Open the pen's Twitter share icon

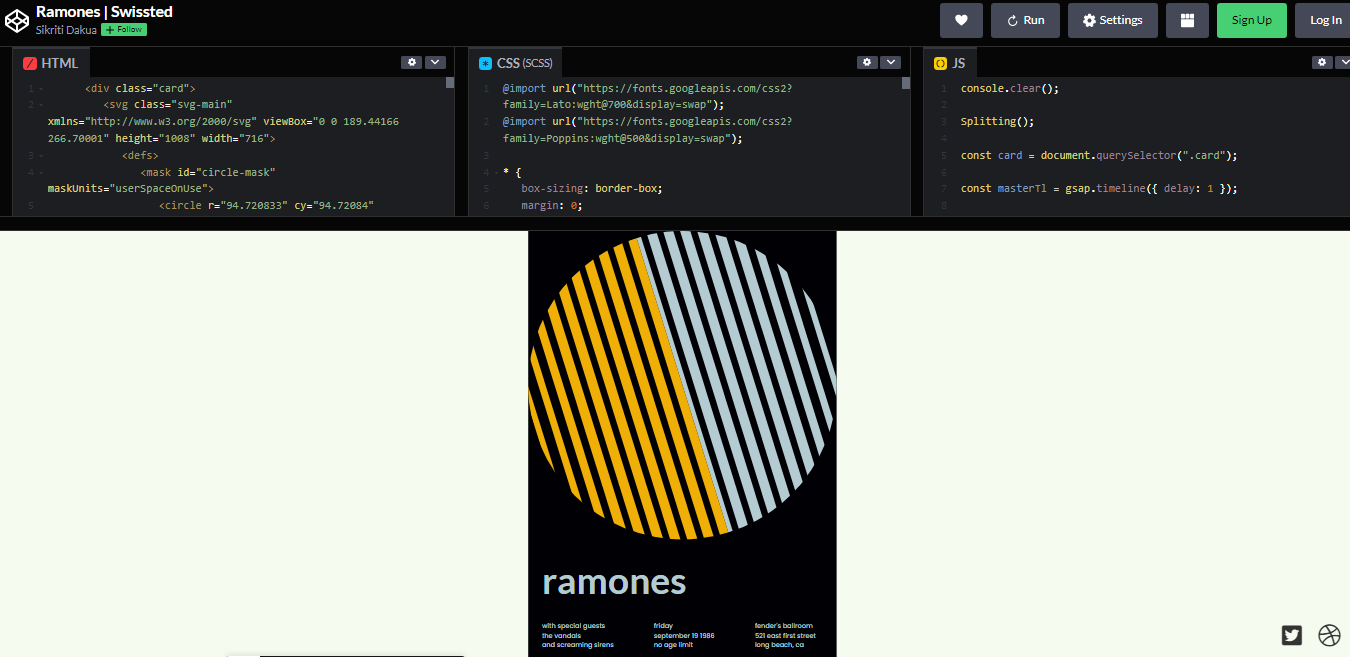tap(1291, 635)
